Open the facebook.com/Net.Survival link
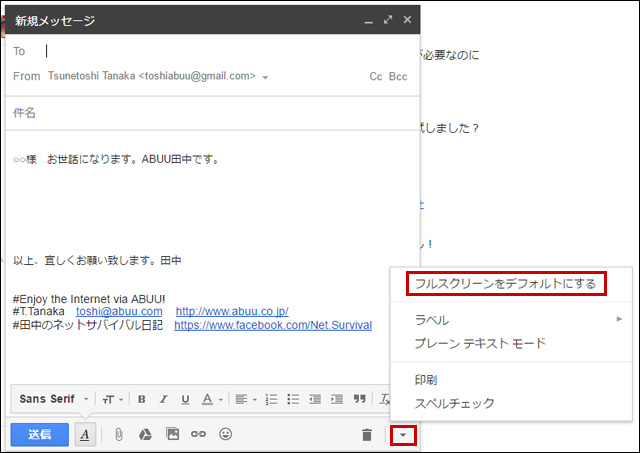Image resolution: width=640 pixels, height=453 pixels. tap(273, 325)
